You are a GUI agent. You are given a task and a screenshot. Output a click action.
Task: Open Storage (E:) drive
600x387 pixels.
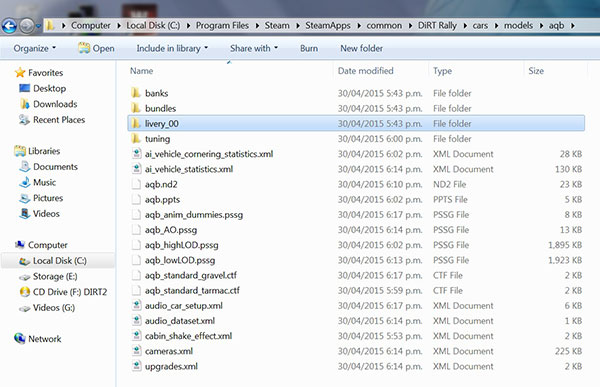[48, 276]
